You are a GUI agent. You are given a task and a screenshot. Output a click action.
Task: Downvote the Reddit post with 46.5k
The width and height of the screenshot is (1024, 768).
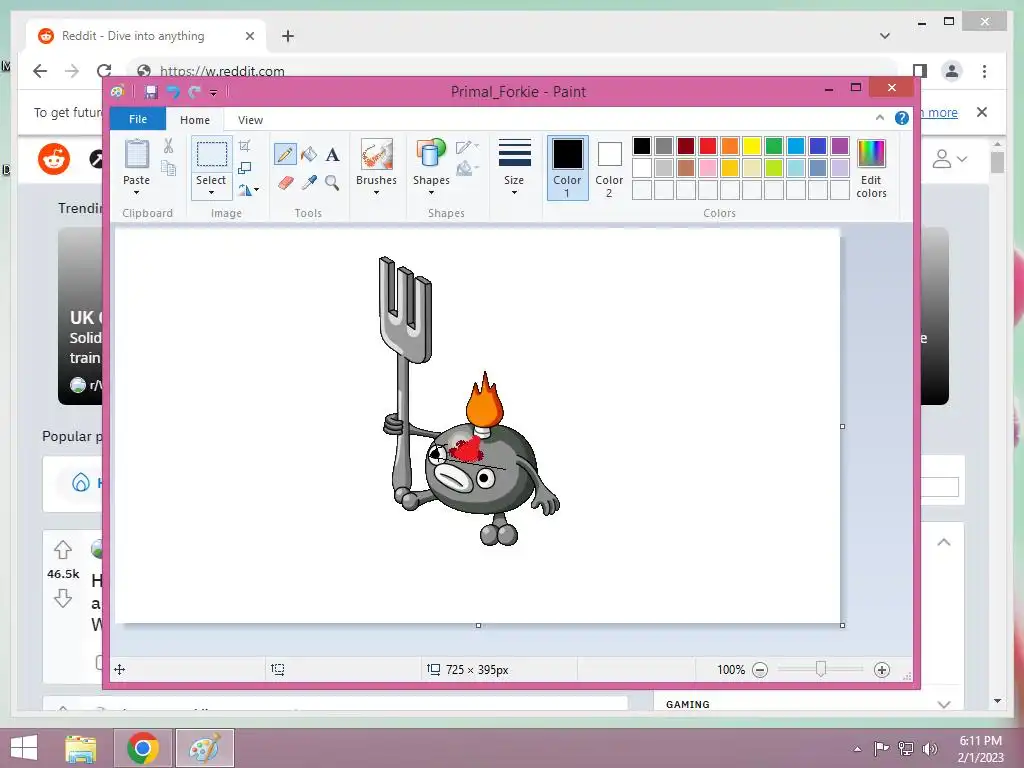pyautogui.click(x=63, y=598)
